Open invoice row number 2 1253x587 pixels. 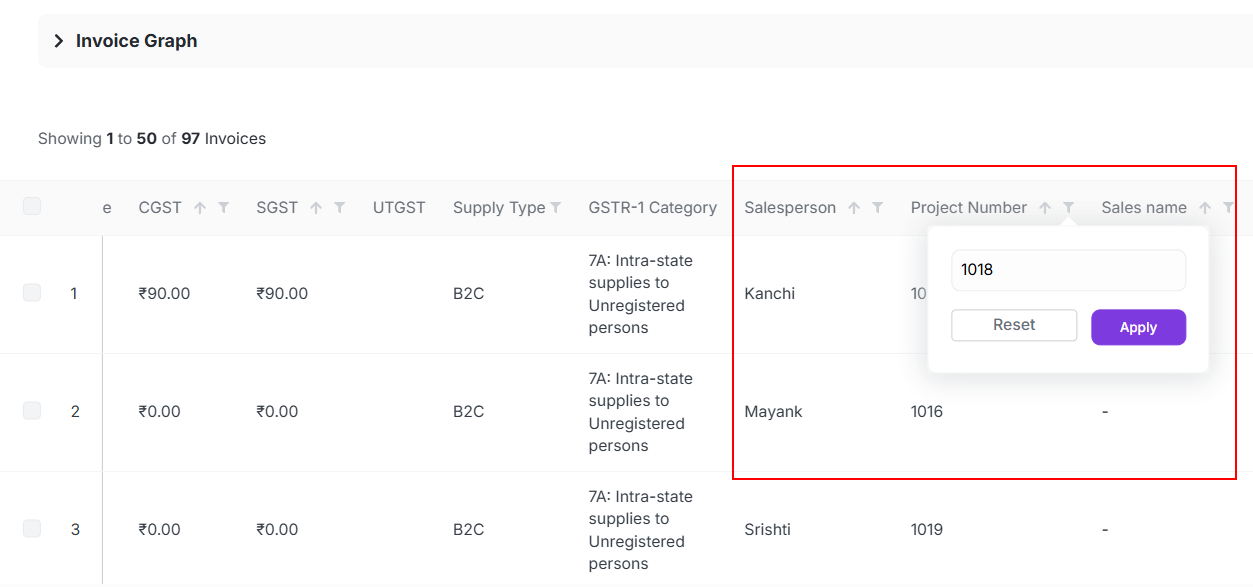point(75,411)
